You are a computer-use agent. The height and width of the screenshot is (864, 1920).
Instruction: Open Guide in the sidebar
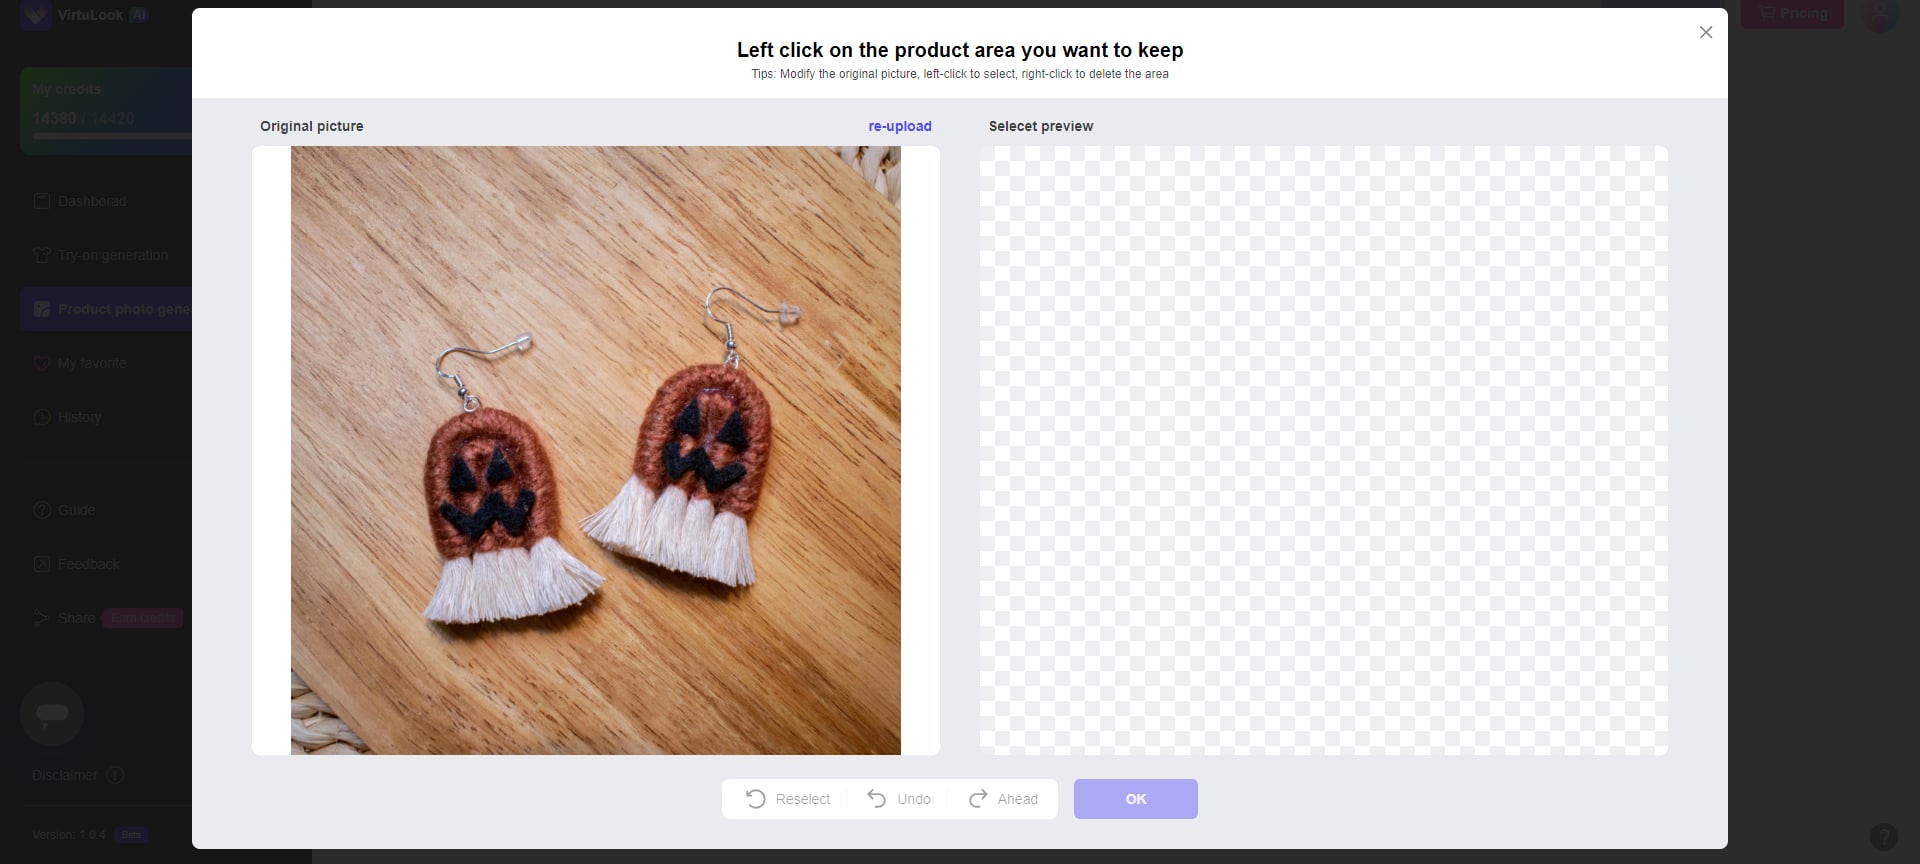click(x=64, y=510)
